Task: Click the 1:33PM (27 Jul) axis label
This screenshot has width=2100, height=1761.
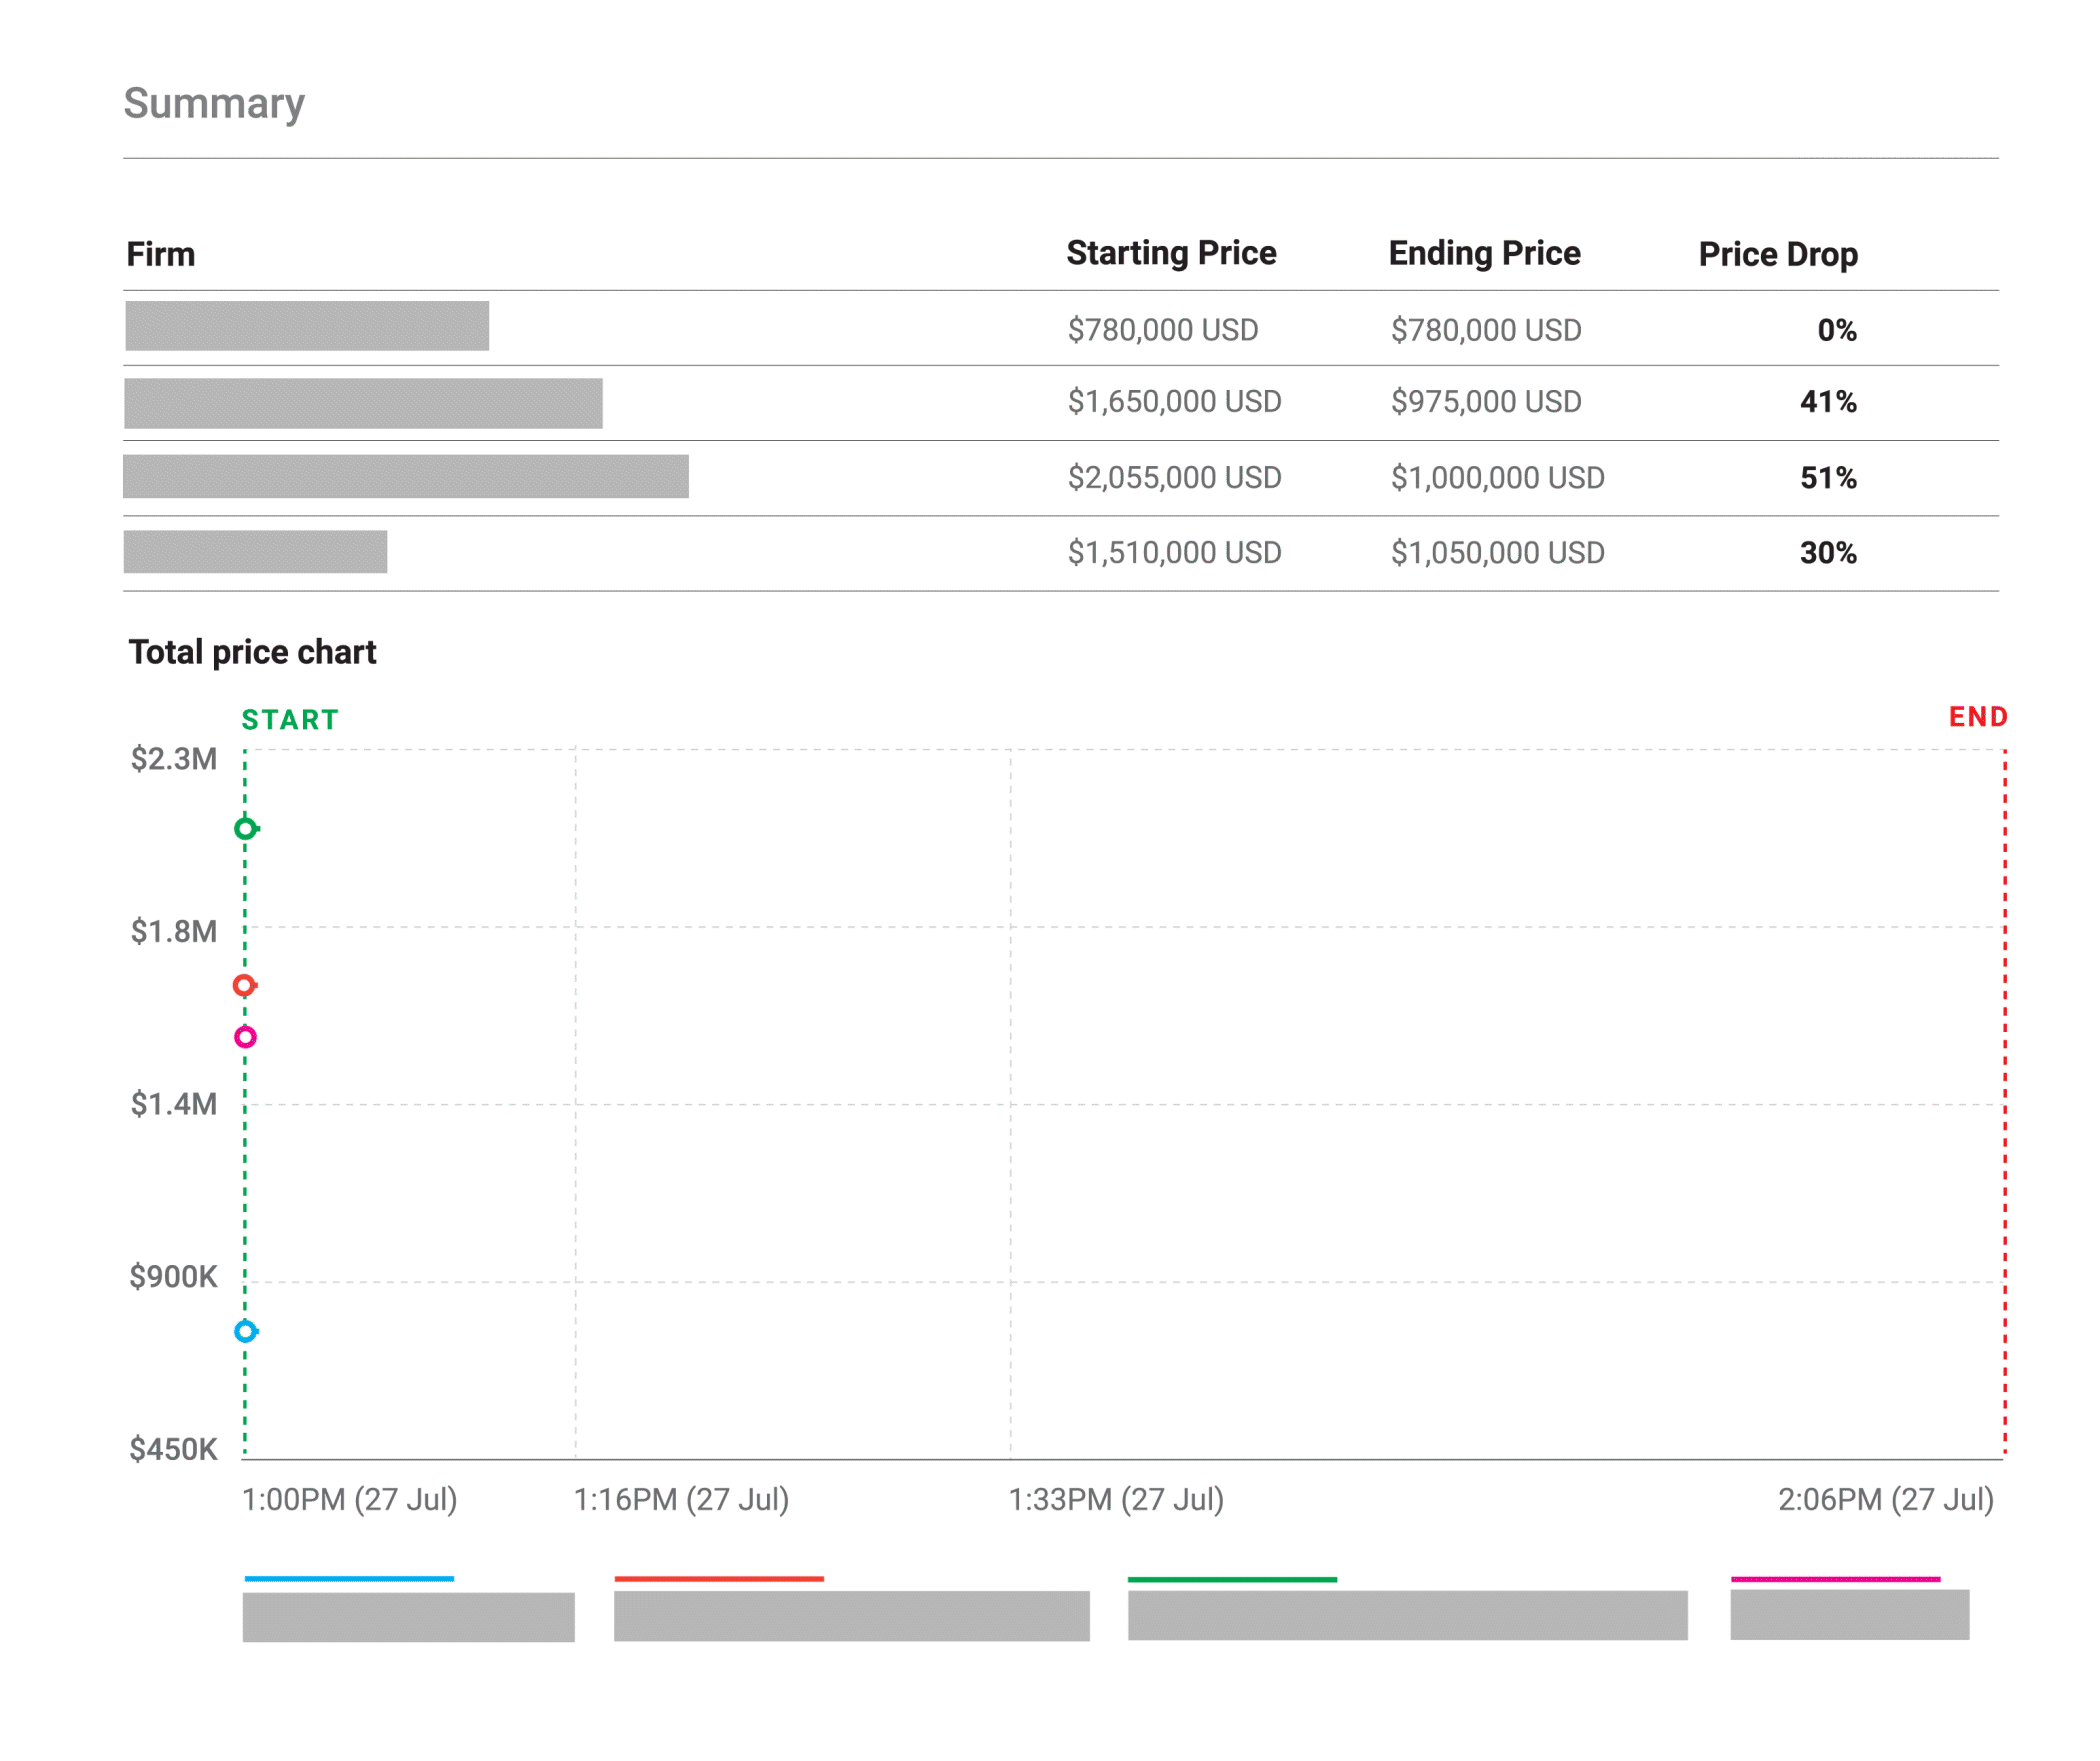Action: tap(1117, 1500)
